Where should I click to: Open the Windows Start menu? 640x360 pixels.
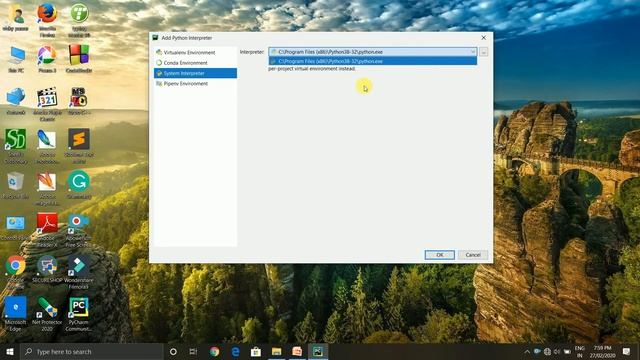(x=10, y=351)
